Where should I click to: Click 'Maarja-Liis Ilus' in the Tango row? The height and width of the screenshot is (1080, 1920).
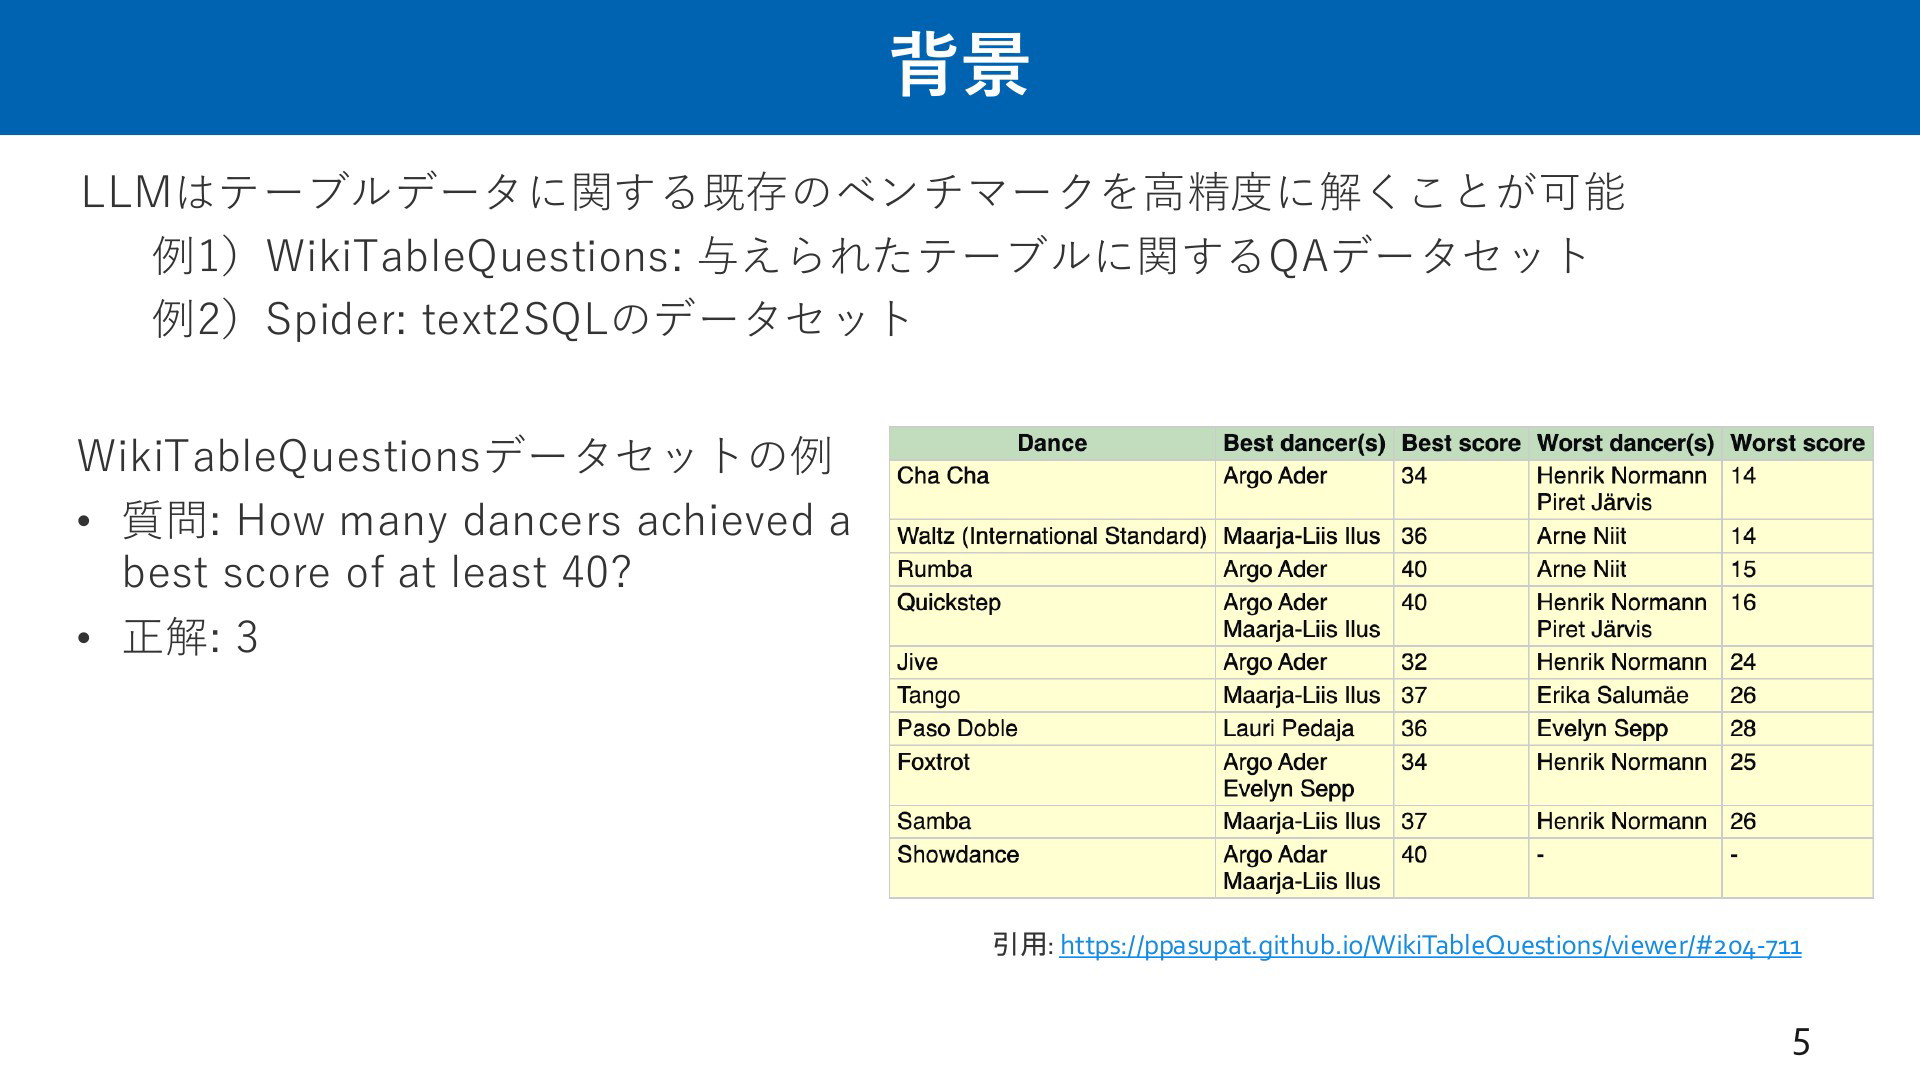point(1301,695)
